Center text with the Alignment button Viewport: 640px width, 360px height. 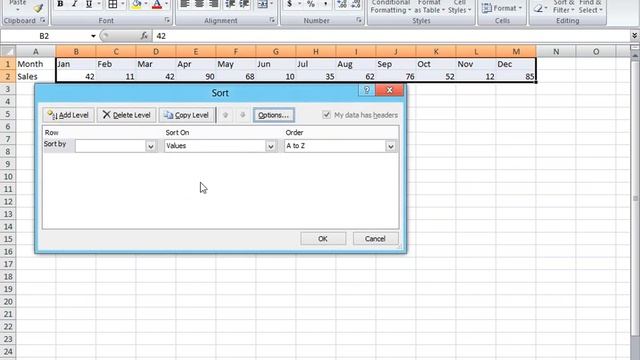point(199,4)
